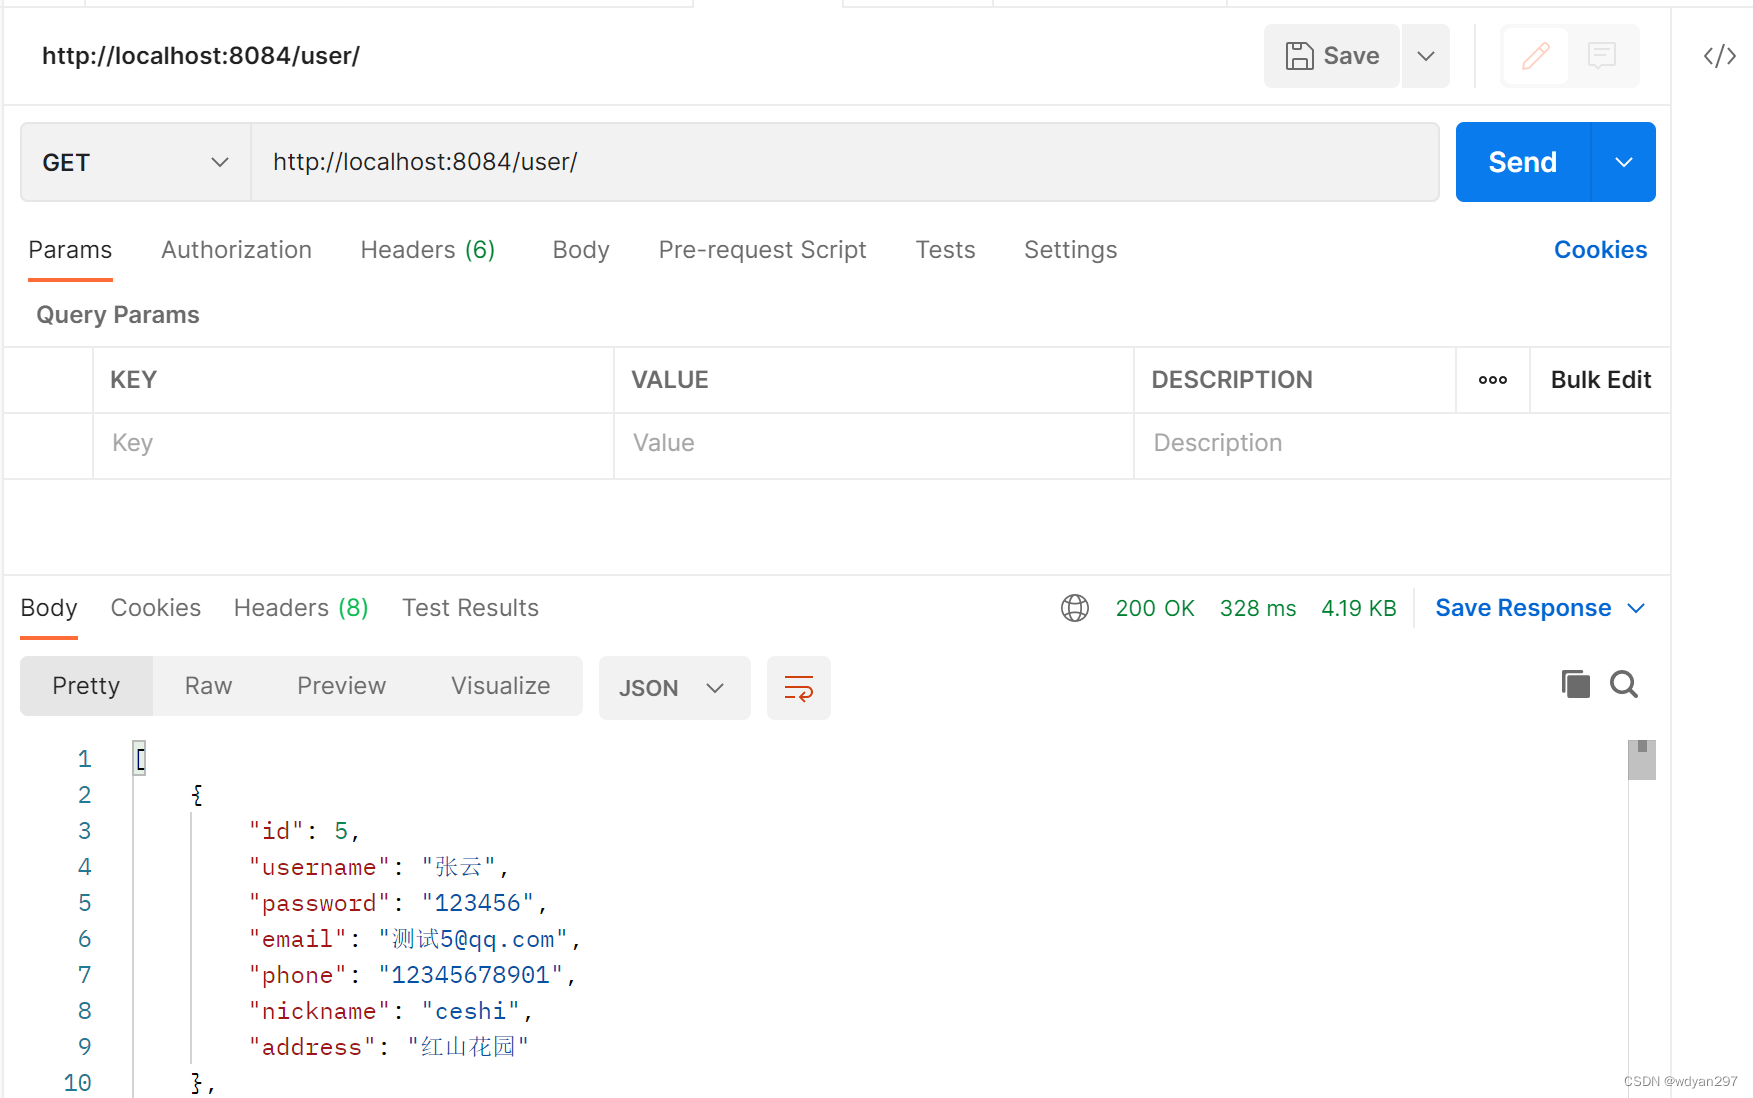Open the Save Response dropdown
Screen dimensions: 1753x1098
click(1538, 607)
